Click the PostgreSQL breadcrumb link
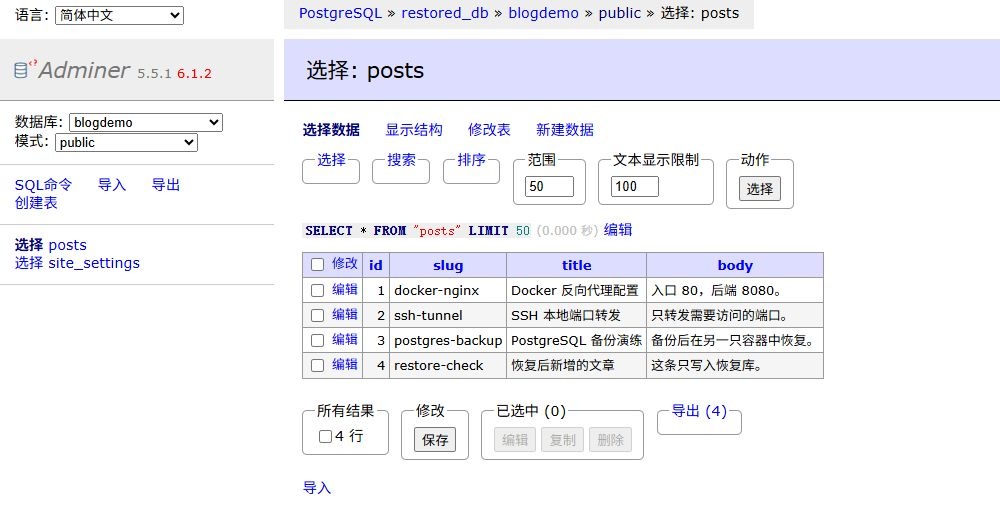1000x510 pixels. click(x=341, y=13)
